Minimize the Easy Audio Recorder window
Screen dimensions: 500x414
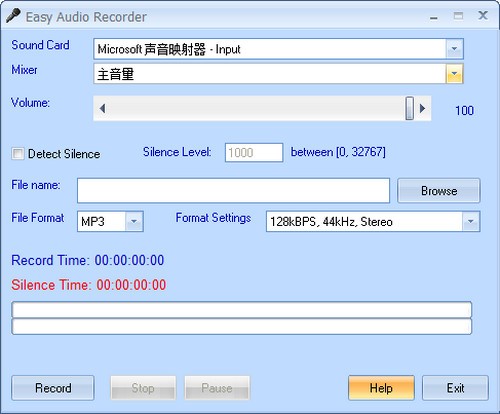433,17
